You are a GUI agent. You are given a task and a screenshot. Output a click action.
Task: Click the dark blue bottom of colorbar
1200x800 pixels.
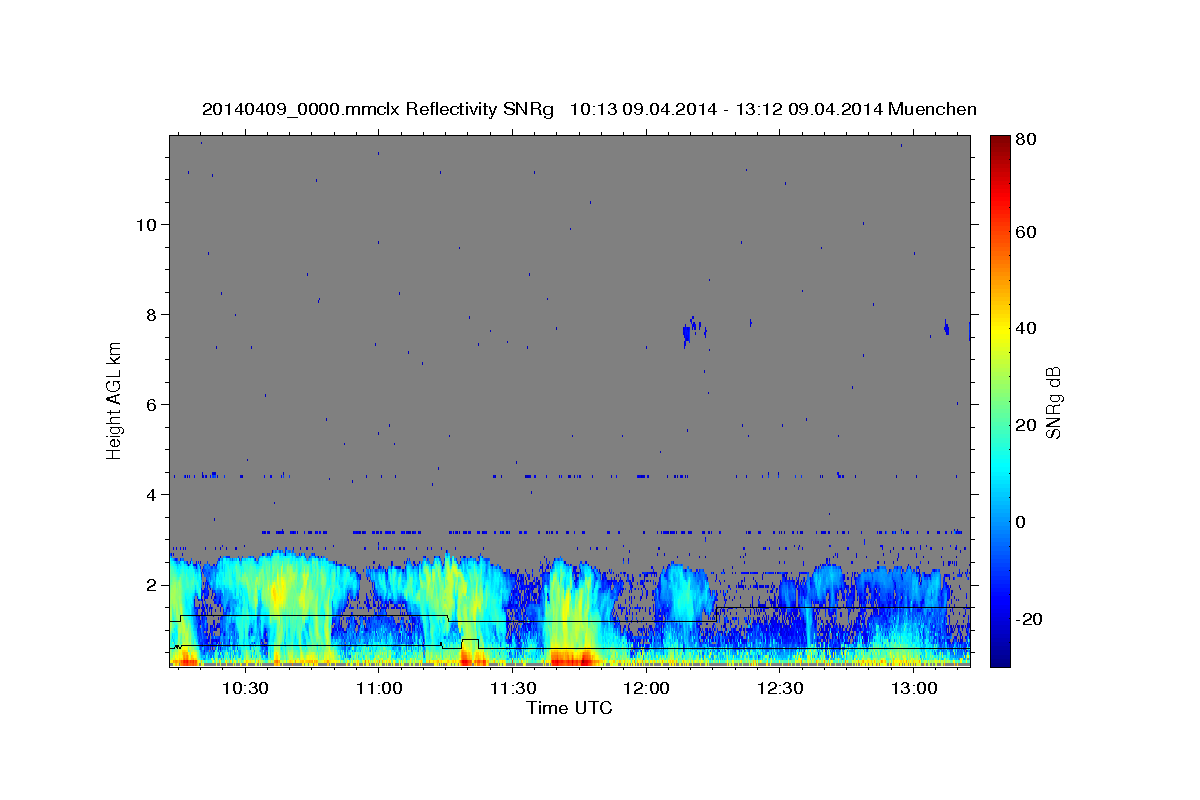pyautogui.click(x=1000, y=655)
